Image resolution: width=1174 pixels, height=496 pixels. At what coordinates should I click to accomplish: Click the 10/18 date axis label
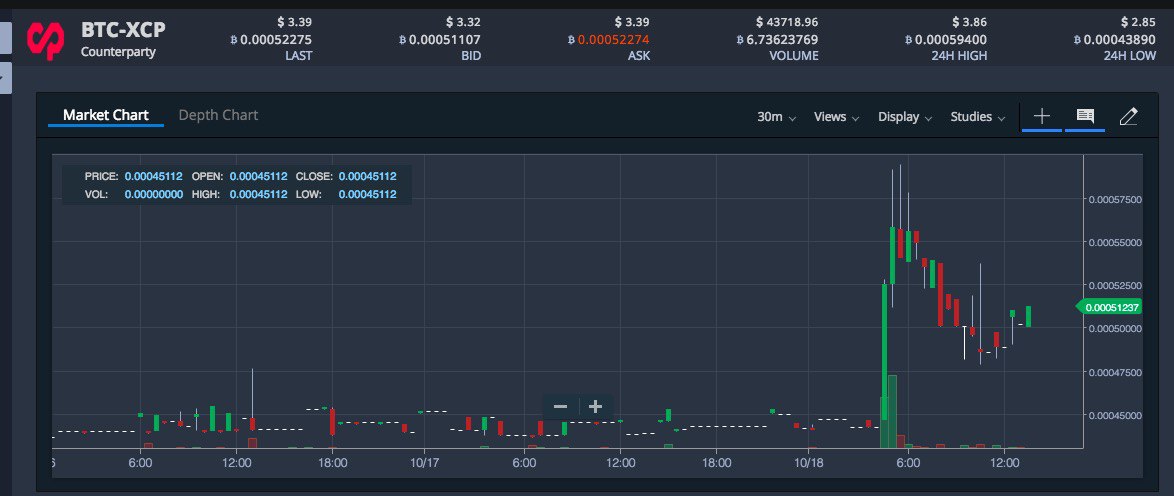click(809, 463)
